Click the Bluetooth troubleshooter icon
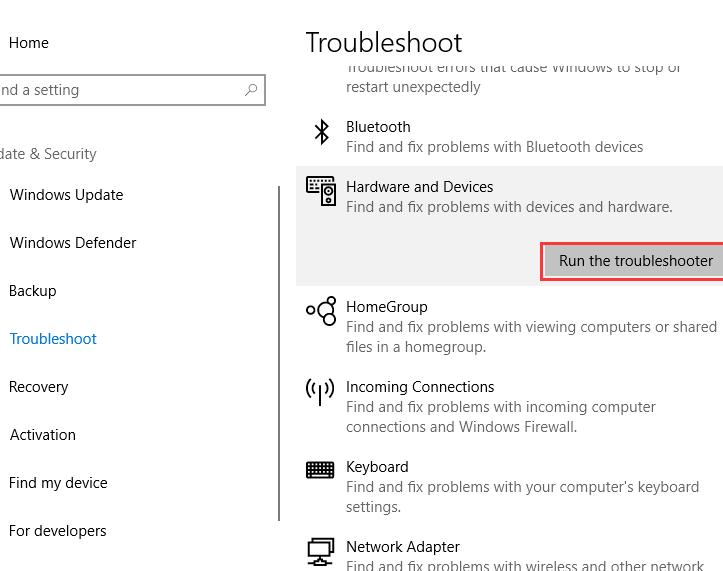 [x=321, y=132]
